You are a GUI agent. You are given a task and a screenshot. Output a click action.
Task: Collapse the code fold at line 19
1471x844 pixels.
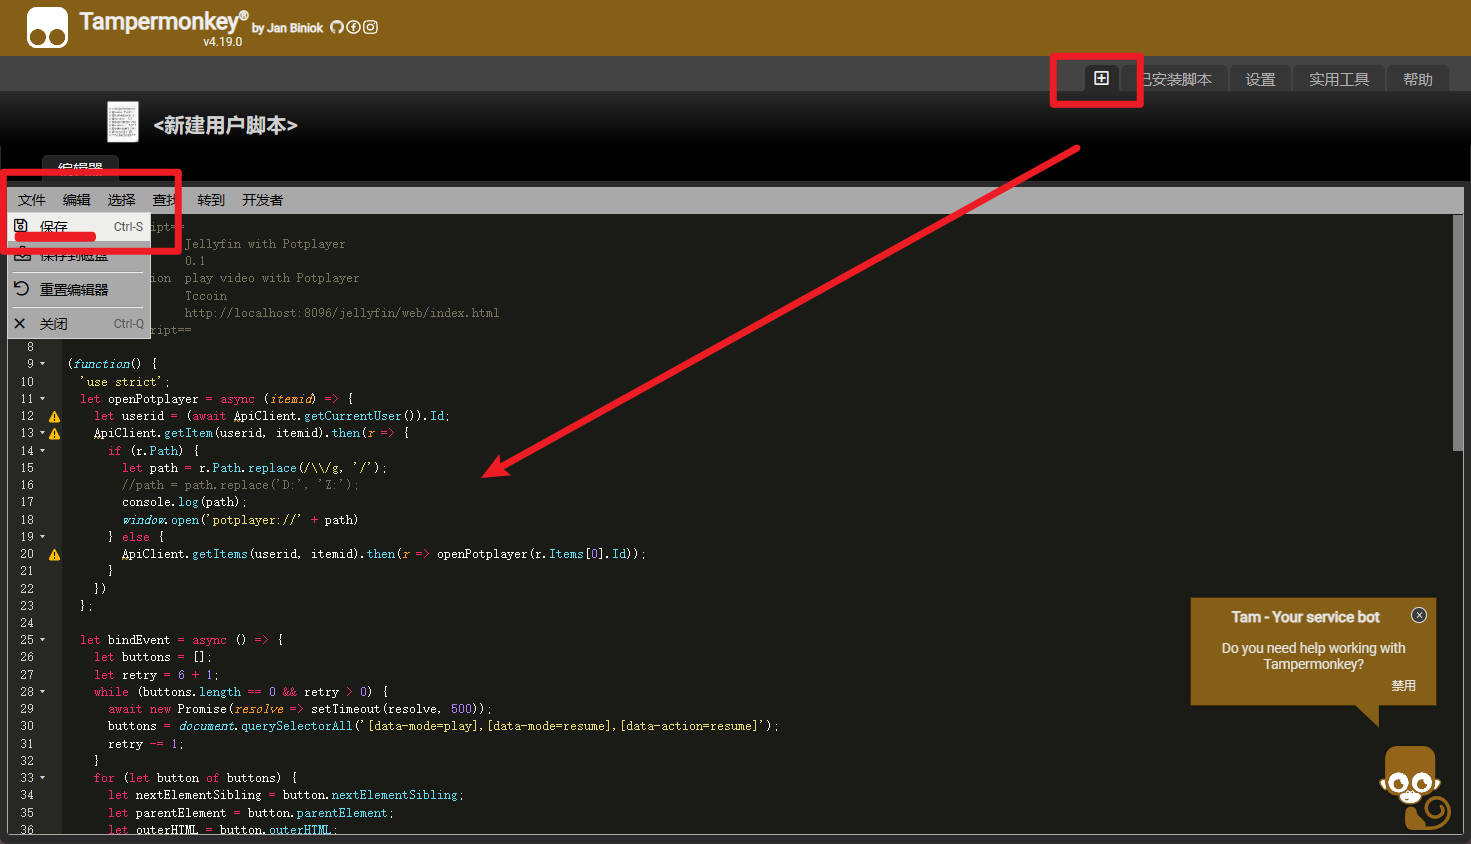pyautogui.click(x=43, y=537)
